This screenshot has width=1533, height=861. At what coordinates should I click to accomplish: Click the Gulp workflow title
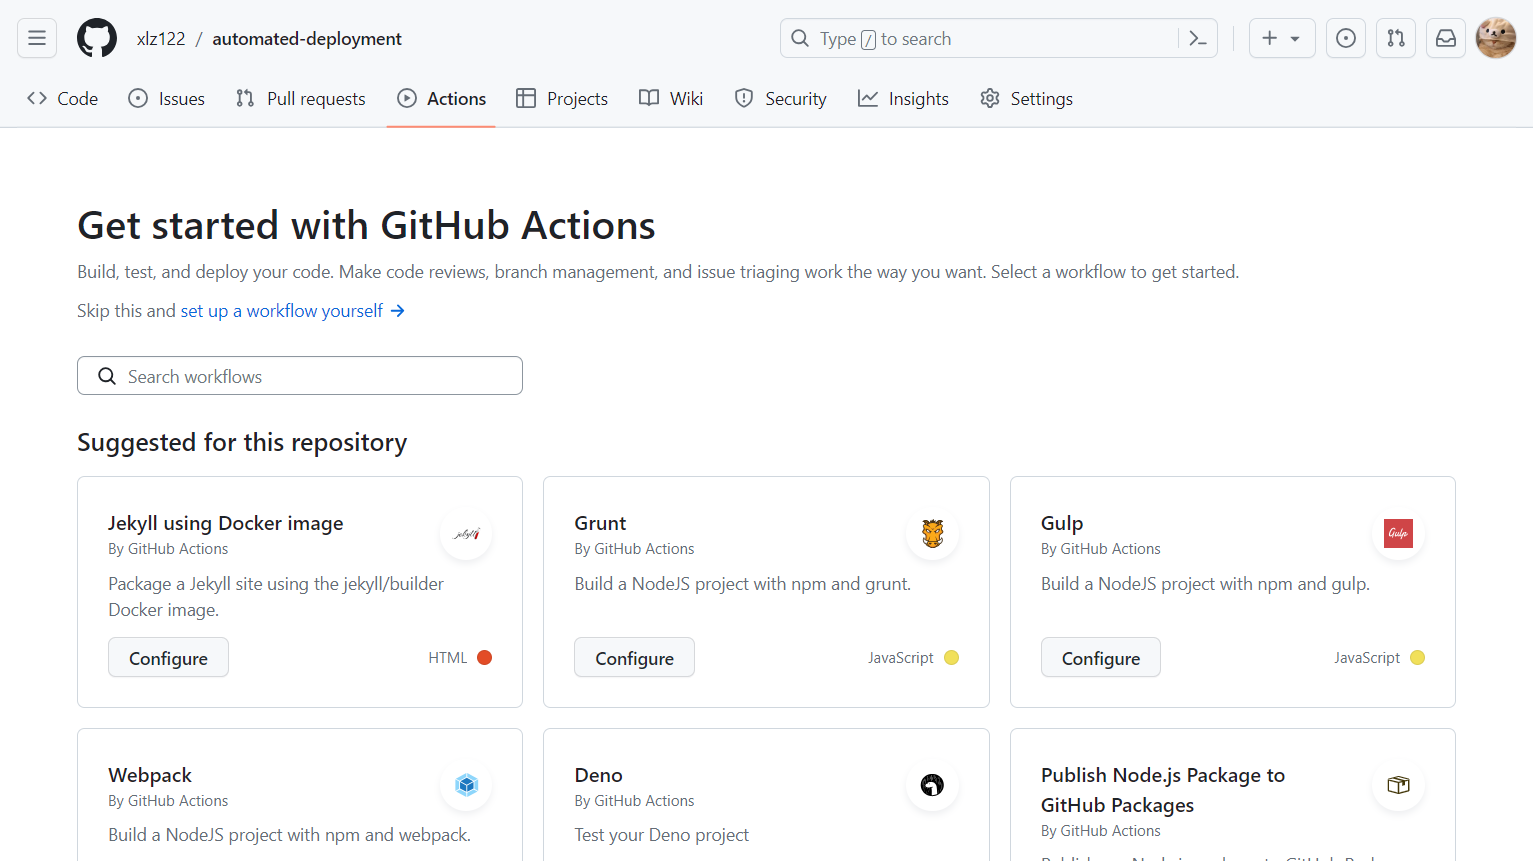(1062, 523)
